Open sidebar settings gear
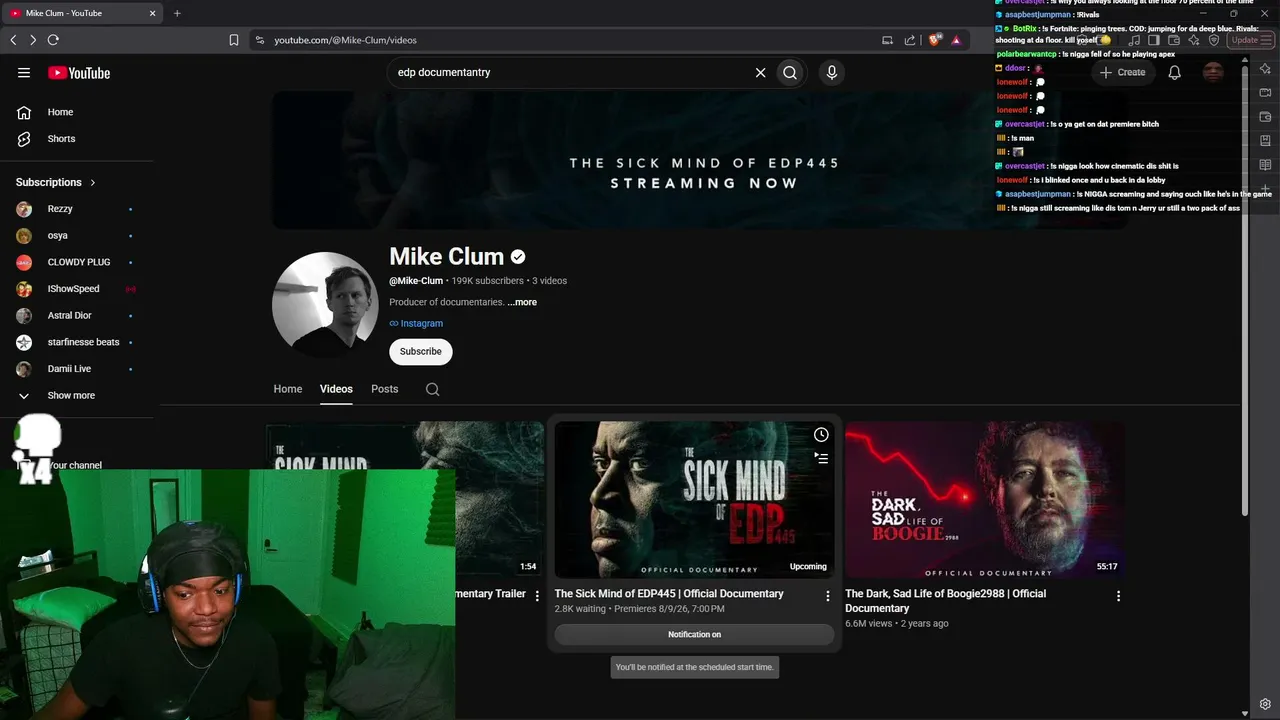This screenshot has width=1280, height=720. click(1265, 704)
